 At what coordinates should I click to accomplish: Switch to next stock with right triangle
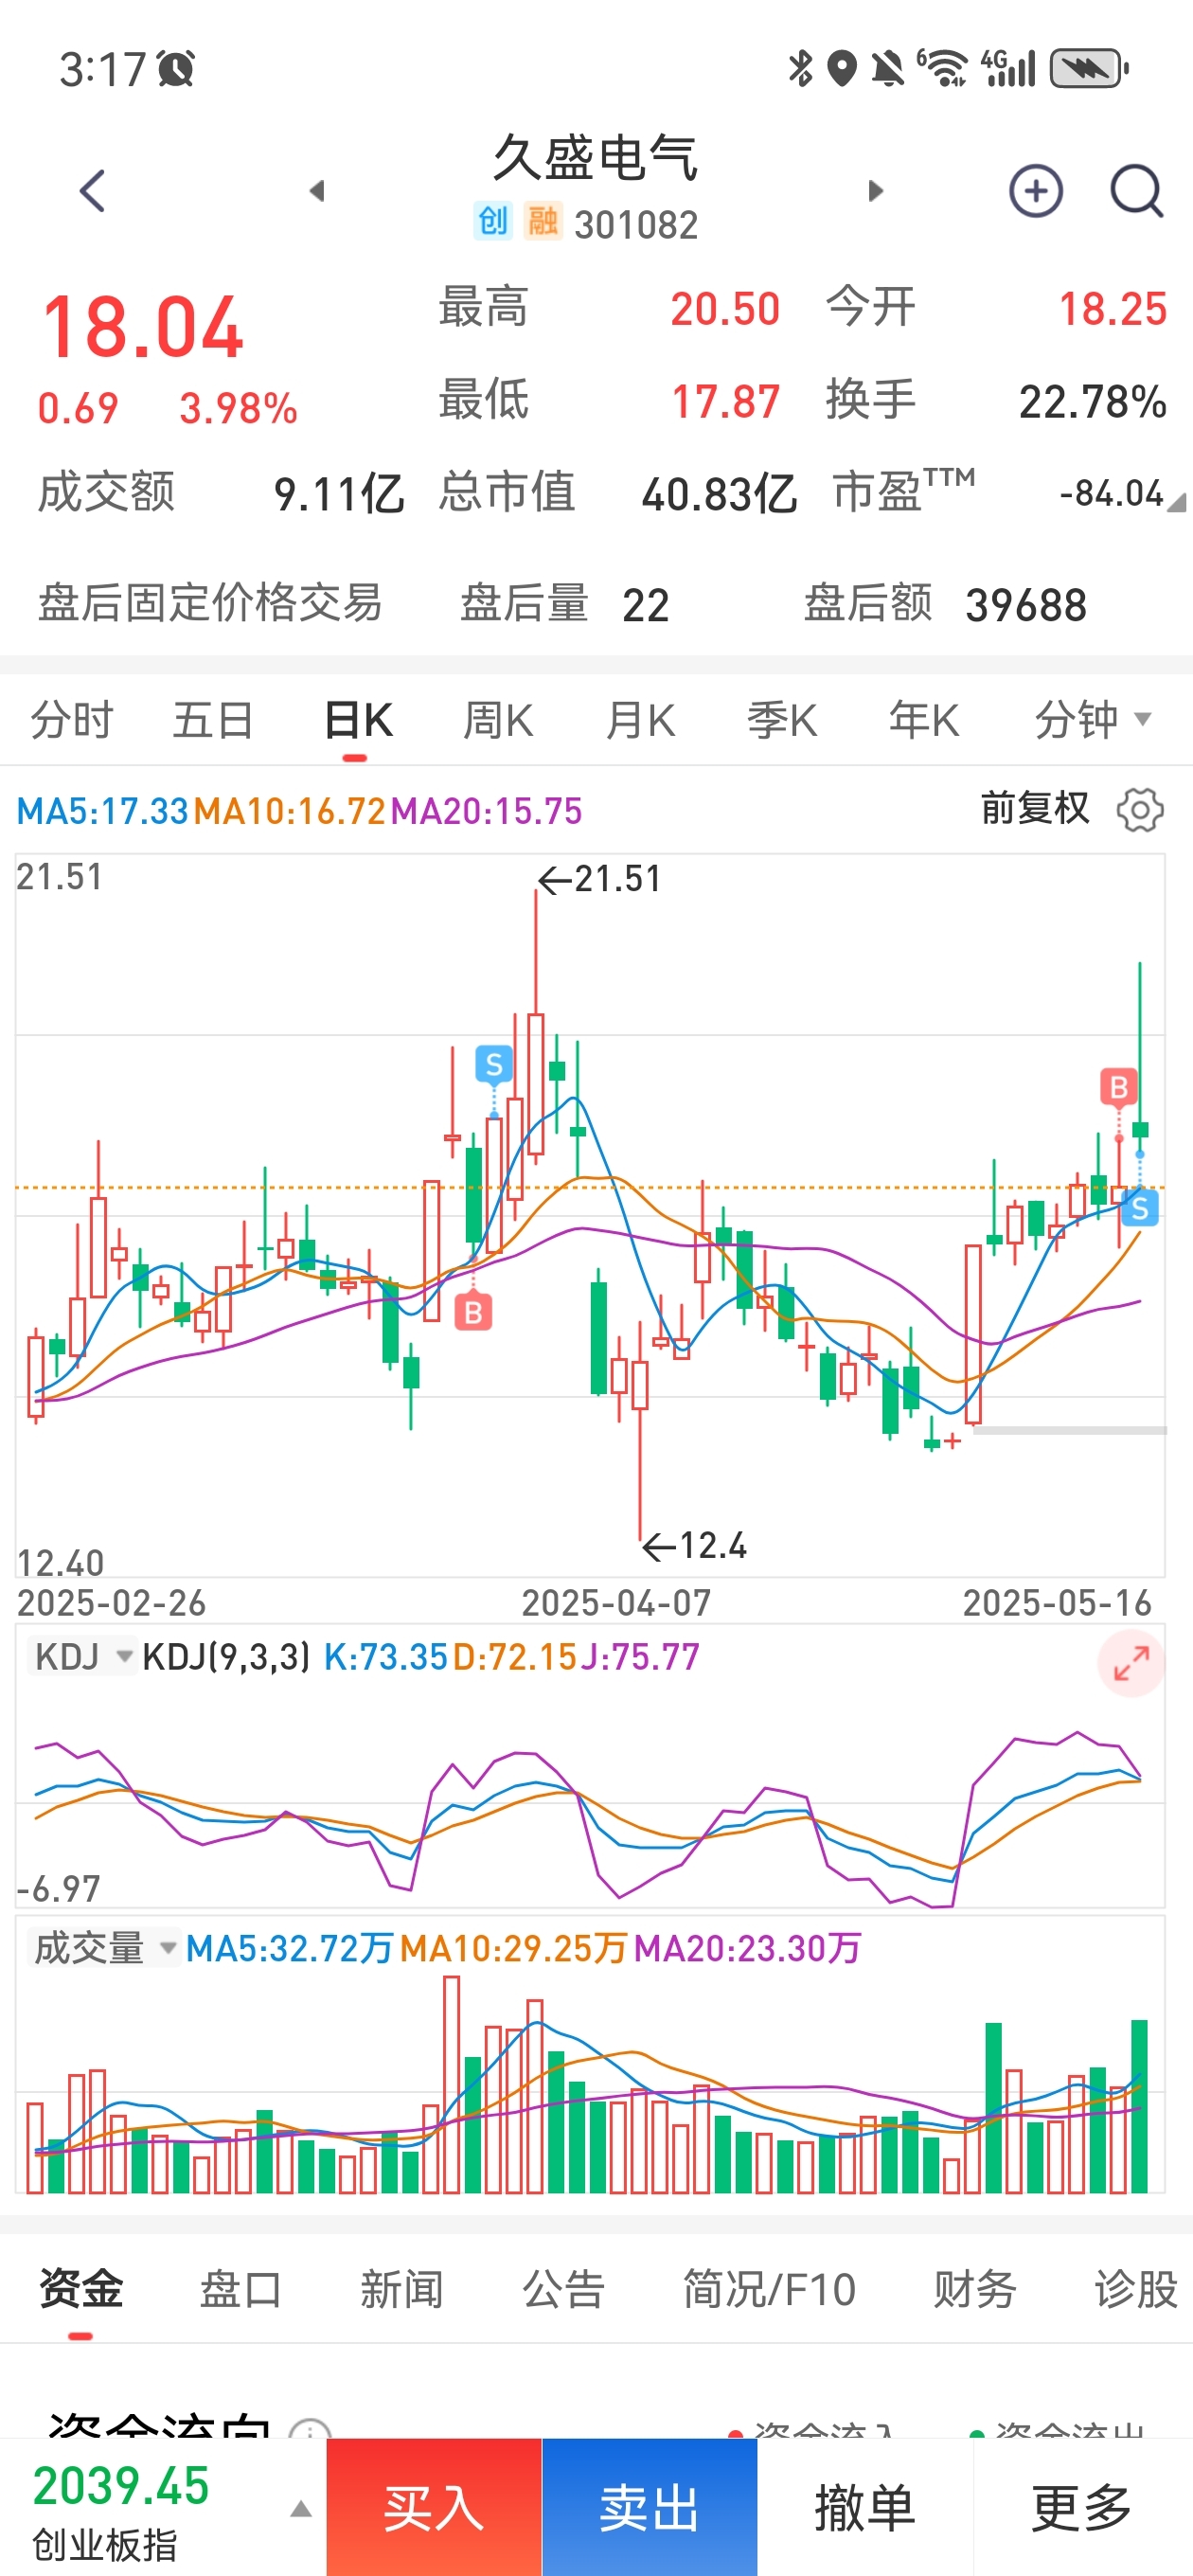[x=875, y=191]
